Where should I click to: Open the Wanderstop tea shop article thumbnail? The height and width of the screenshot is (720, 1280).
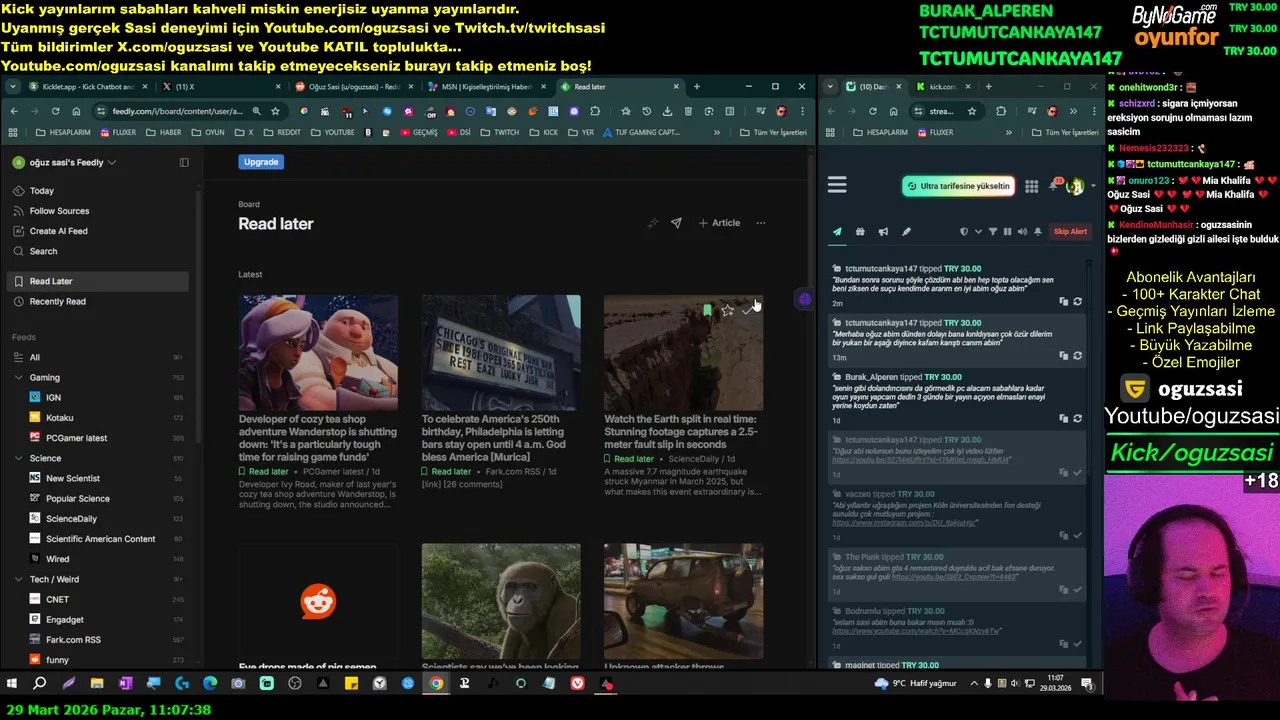tap(318, 352)
